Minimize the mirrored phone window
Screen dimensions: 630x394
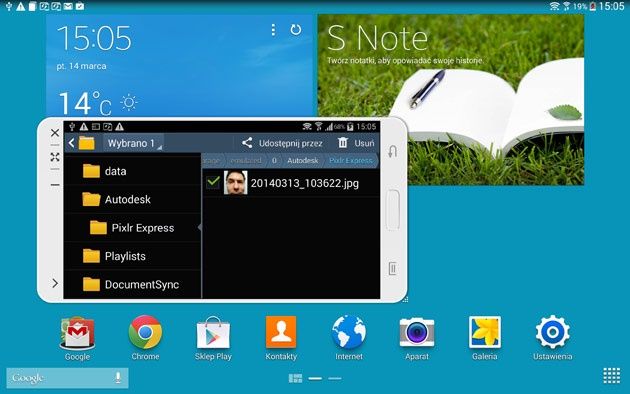[55, 185]
